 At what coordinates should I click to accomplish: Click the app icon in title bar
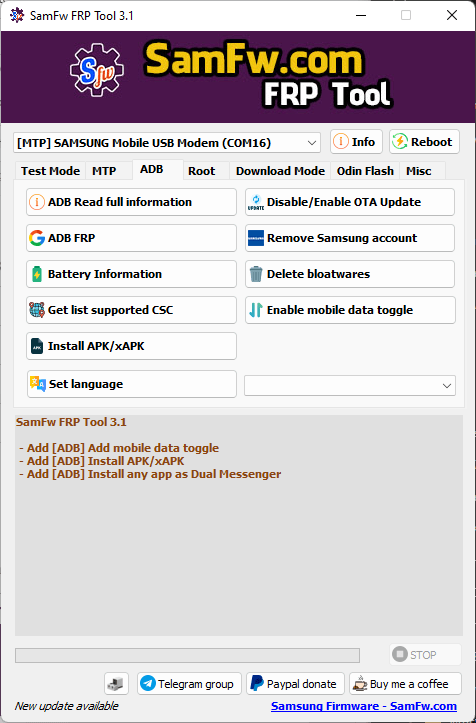(x=17, y=15)
